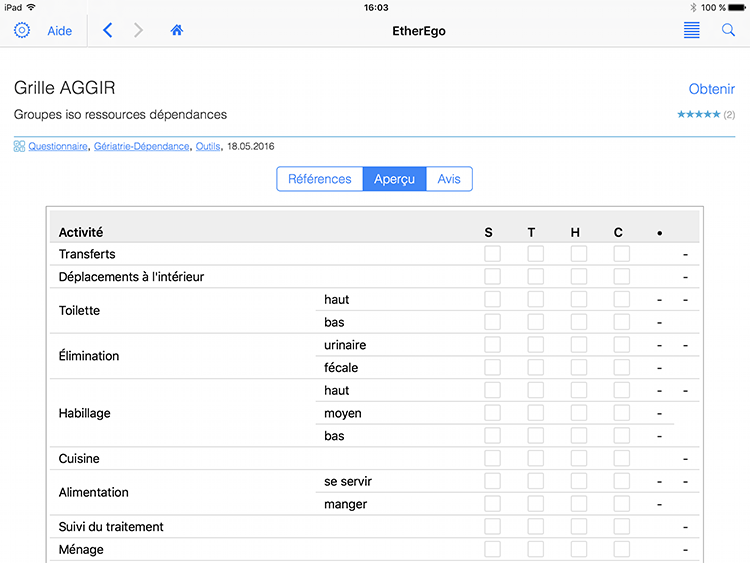750x563 pixels.
Task: Tap the five-star rating
Action: 698,115
